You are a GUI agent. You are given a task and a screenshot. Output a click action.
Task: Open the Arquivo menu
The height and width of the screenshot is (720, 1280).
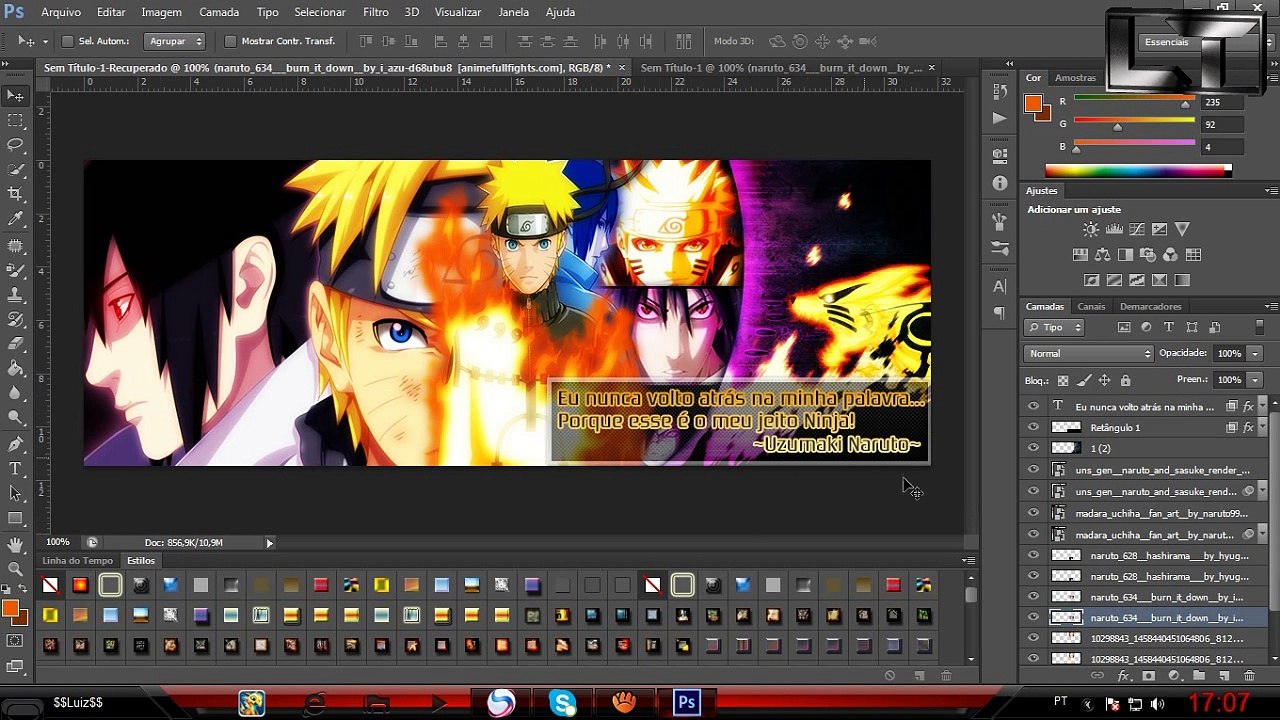(x=61, y=12)
